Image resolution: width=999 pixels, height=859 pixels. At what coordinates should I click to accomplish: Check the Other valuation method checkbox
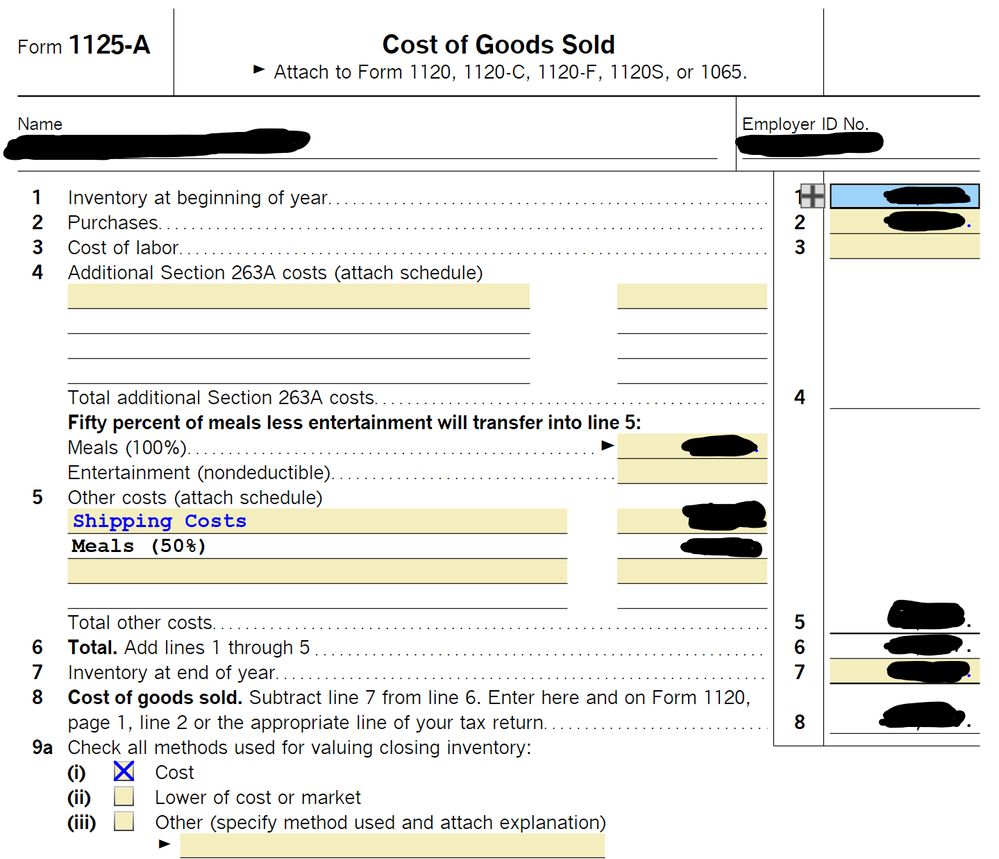[124, 822]
